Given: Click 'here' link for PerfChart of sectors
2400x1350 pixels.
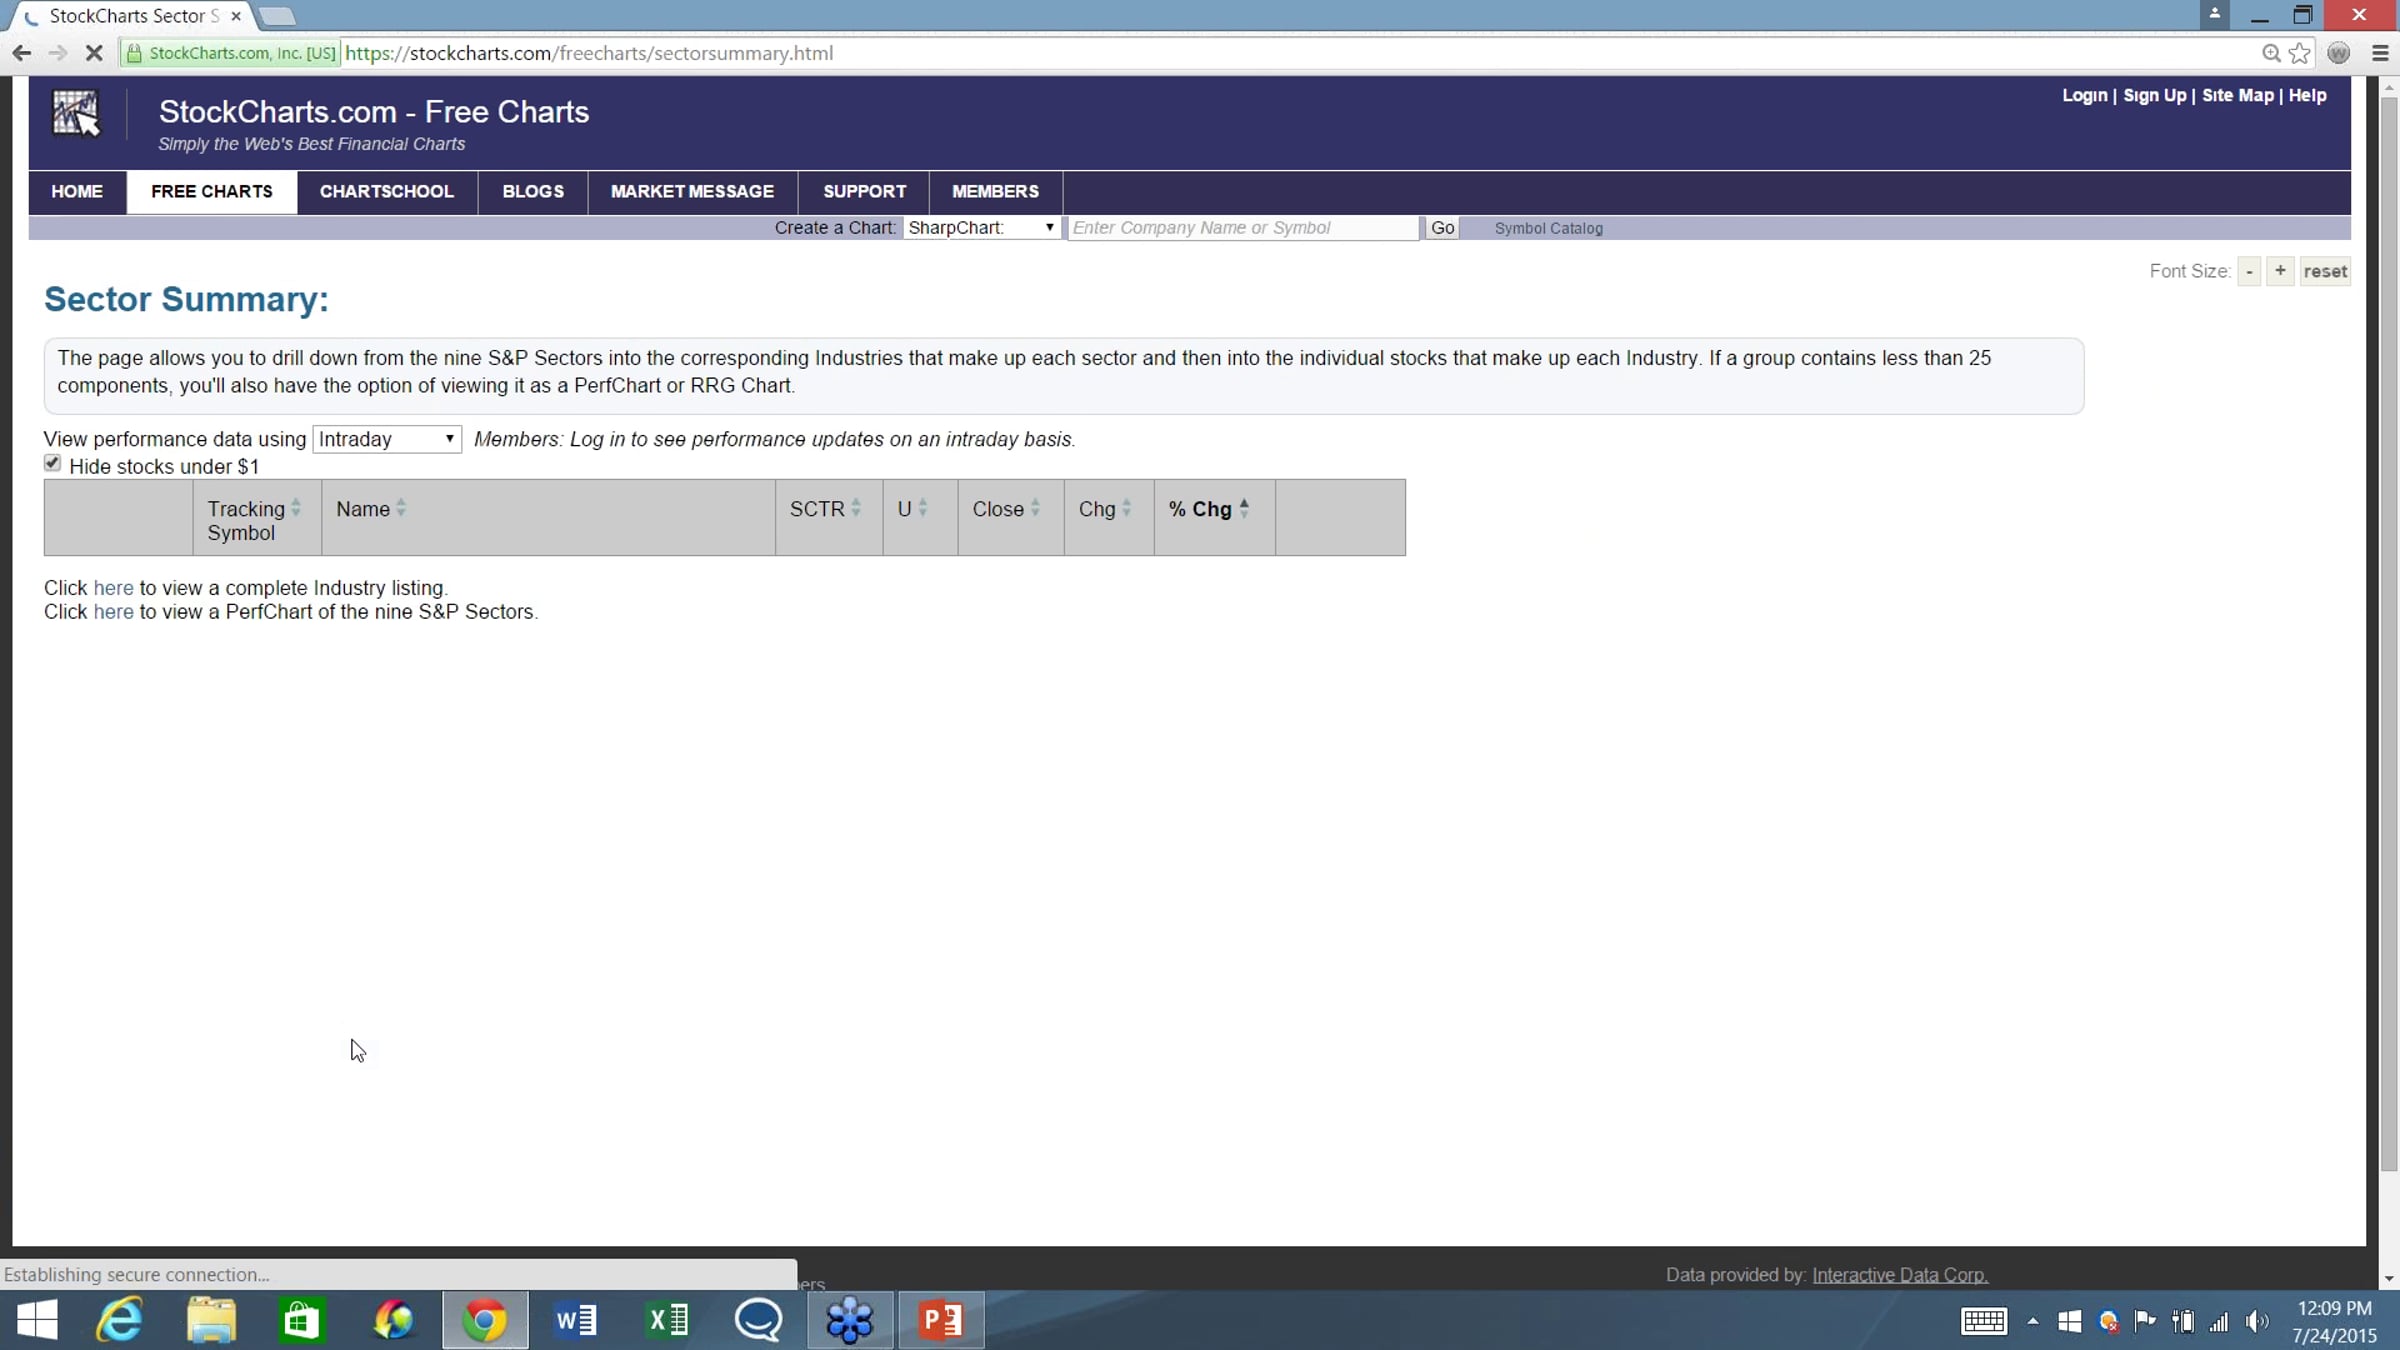Looking at the screenshot, I should (x=113, y=612).
